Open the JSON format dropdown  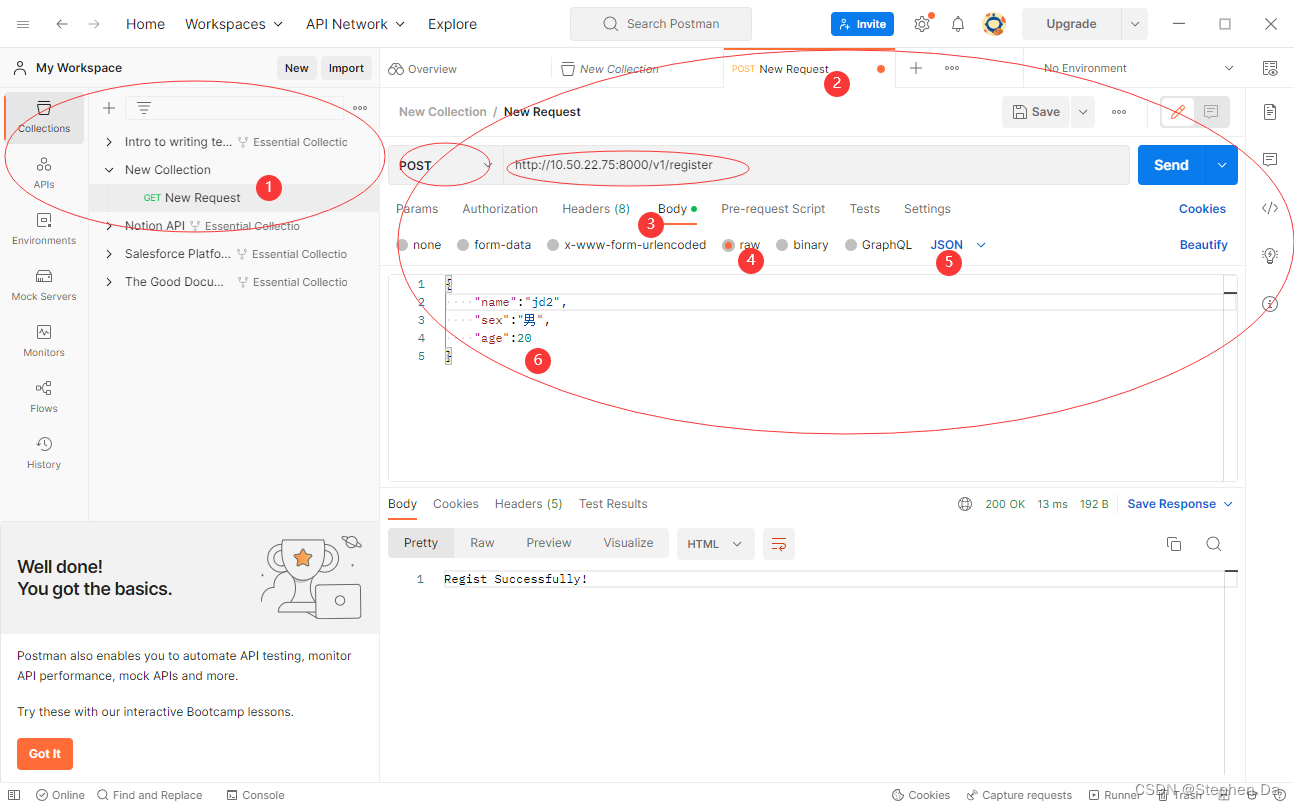(958, 245)
